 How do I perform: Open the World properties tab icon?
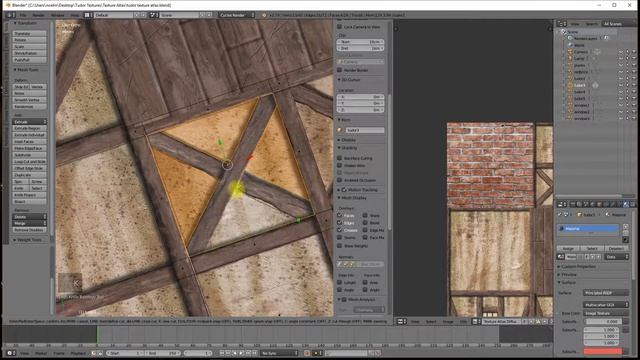pos(592,204)
